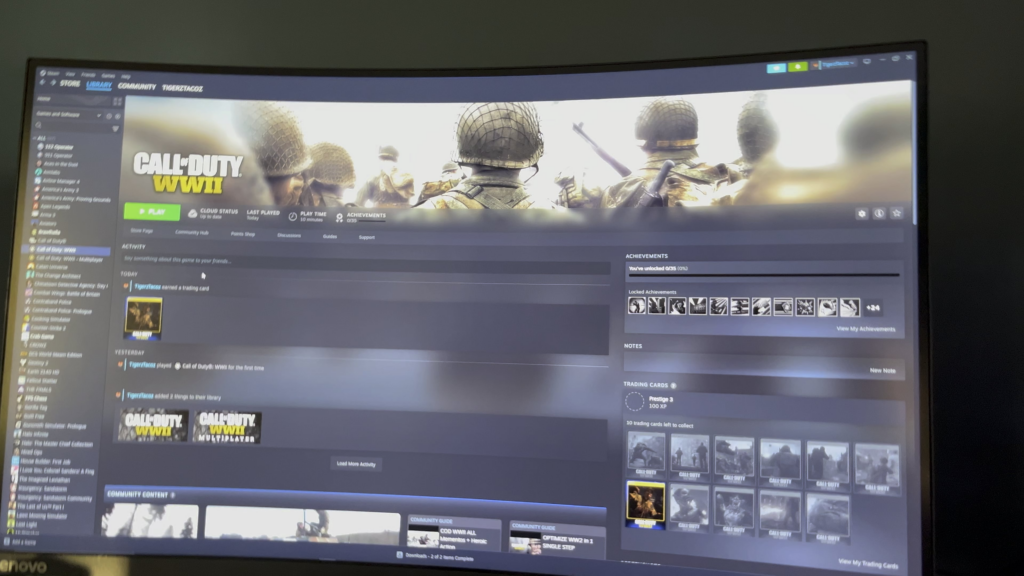The height and width of the screenshot is (576, 1024).
Task: Open the Guides link
Action: (x=330, y=236)
